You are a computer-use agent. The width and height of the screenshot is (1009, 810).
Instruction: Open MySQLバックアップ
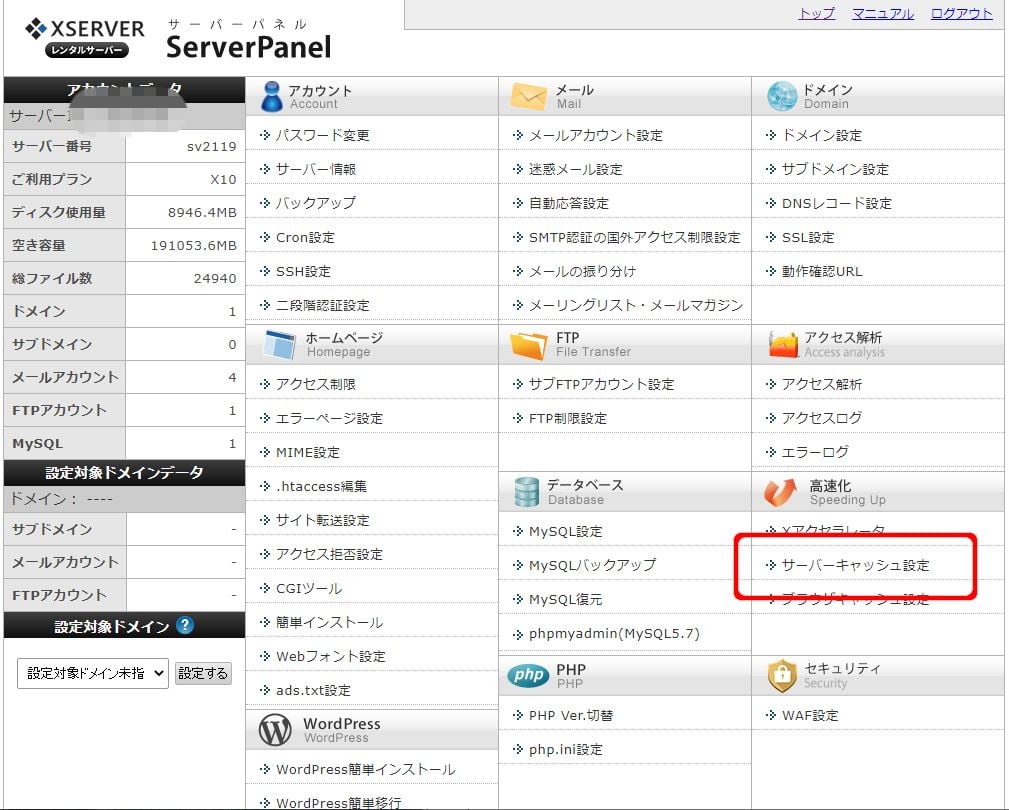pos(593,566)
